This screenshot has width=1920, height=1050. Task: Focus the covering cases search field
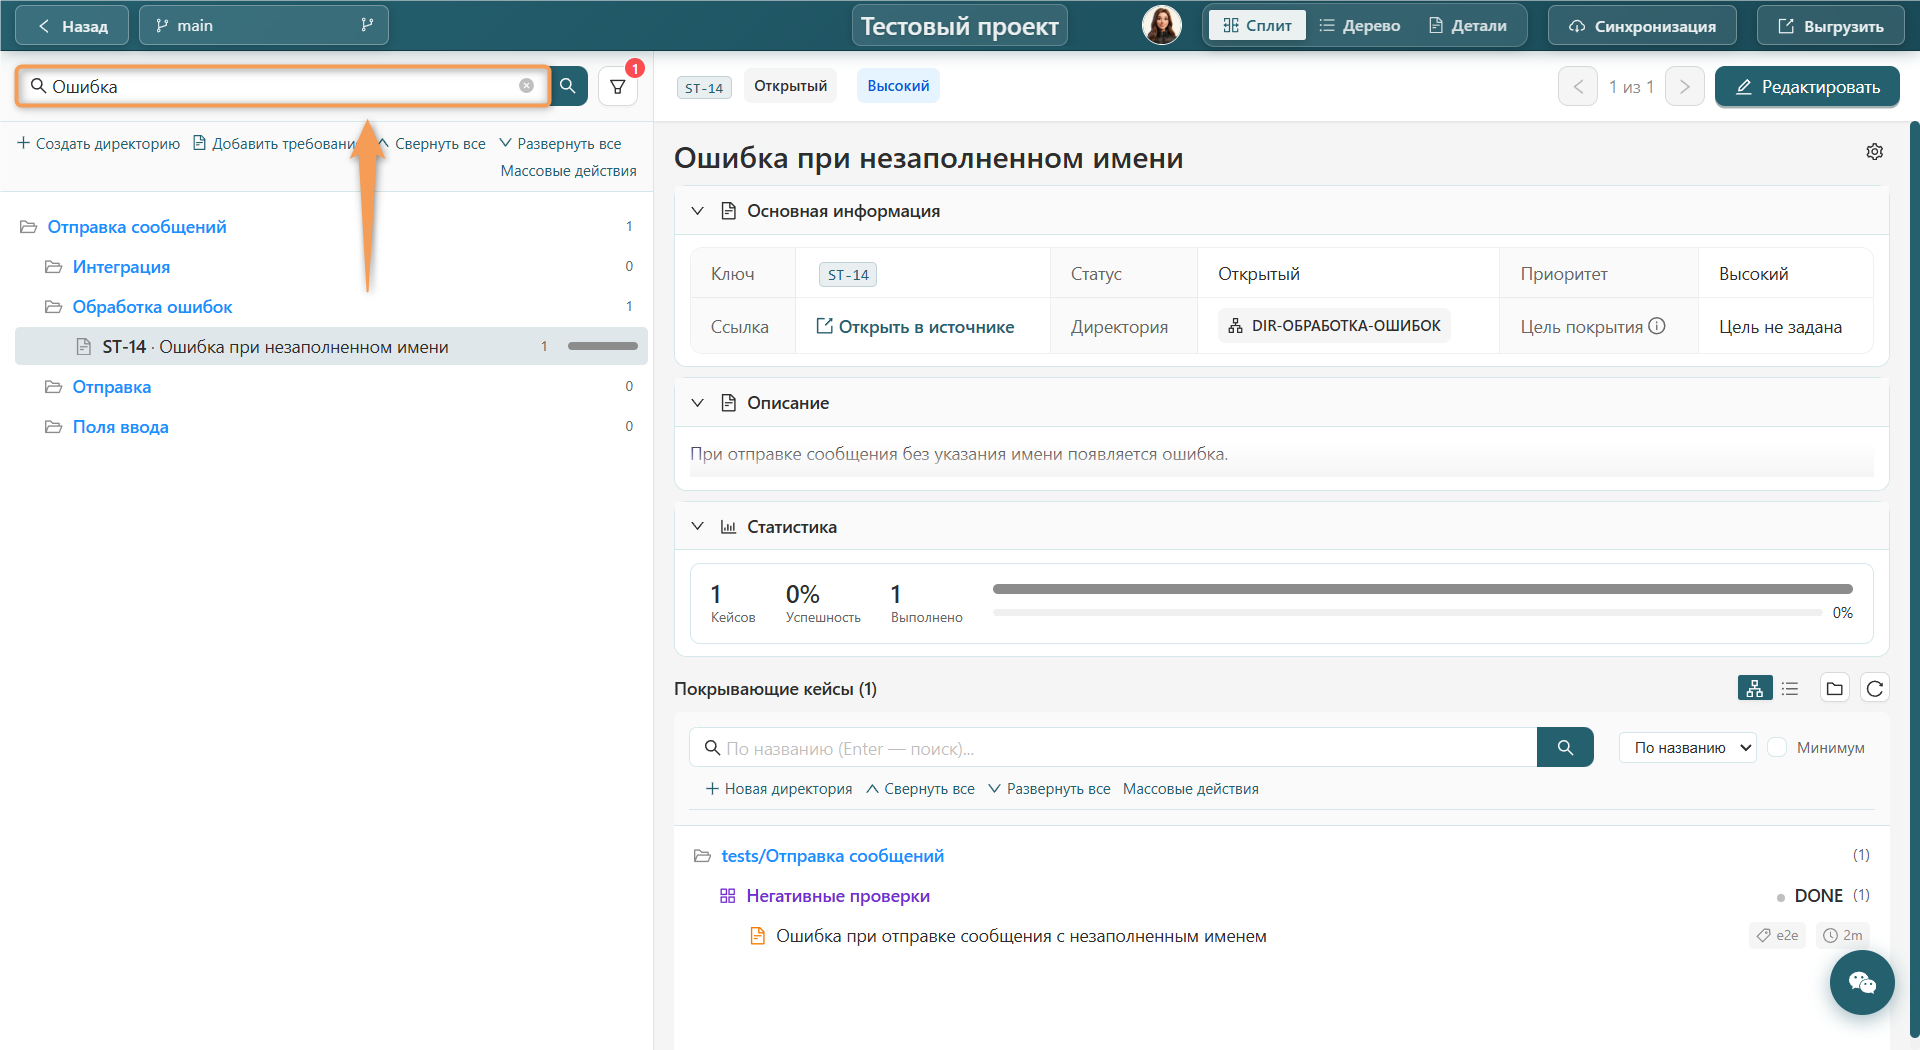(1113, 747)
